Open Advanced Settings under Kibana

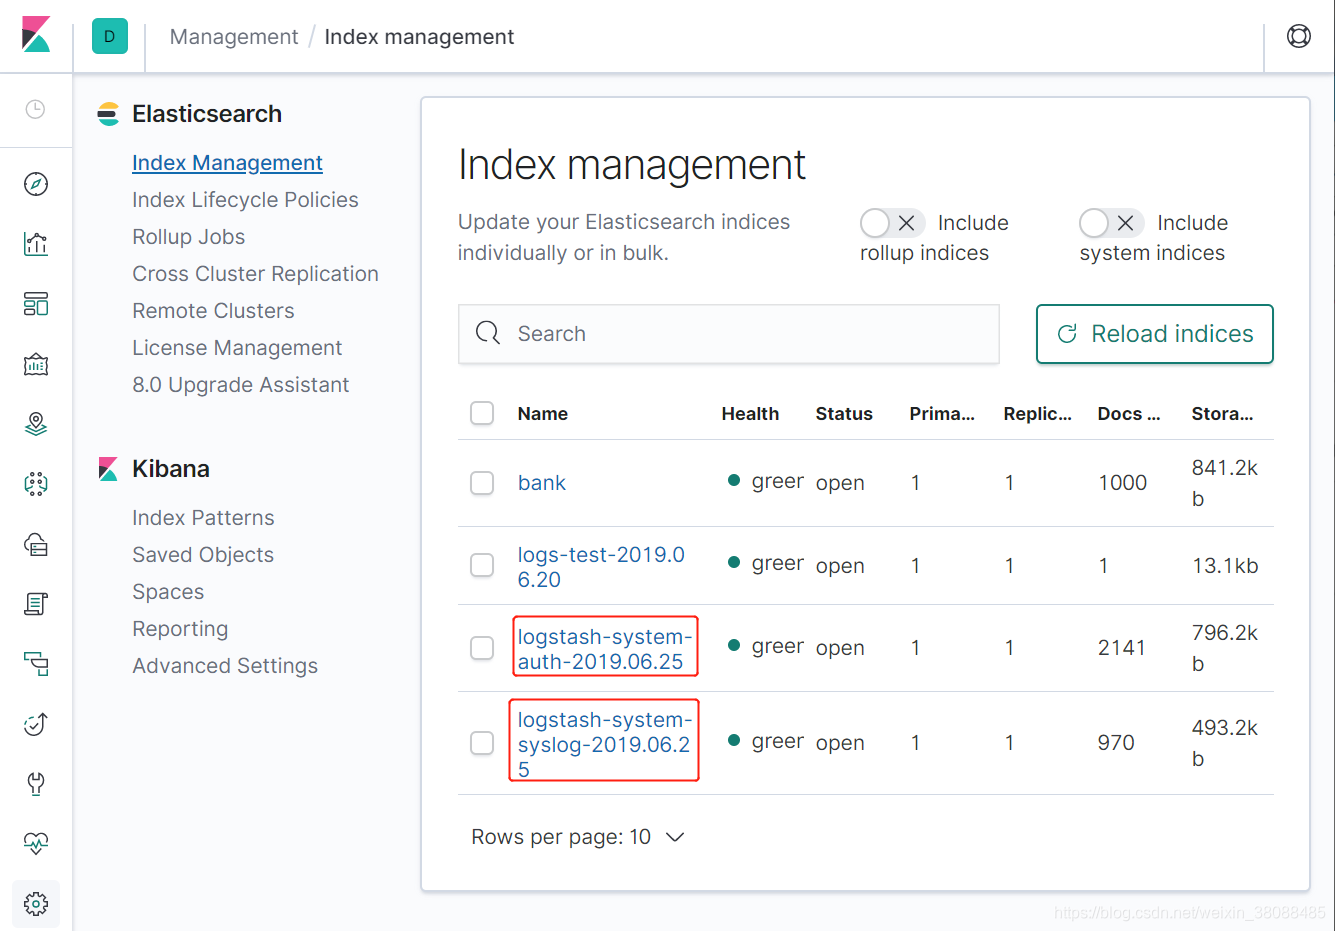click(225, 666)
